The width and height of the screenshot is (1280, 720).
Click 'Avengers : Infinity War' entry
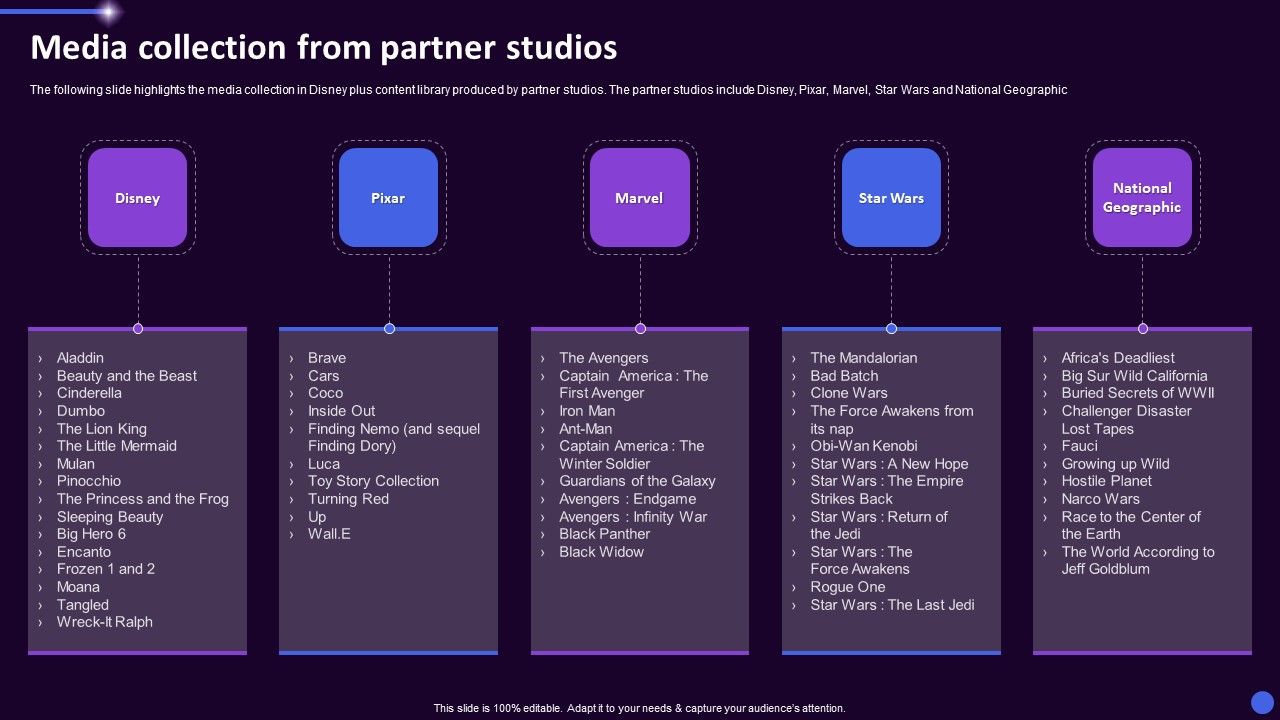click(x=633, y=517)
